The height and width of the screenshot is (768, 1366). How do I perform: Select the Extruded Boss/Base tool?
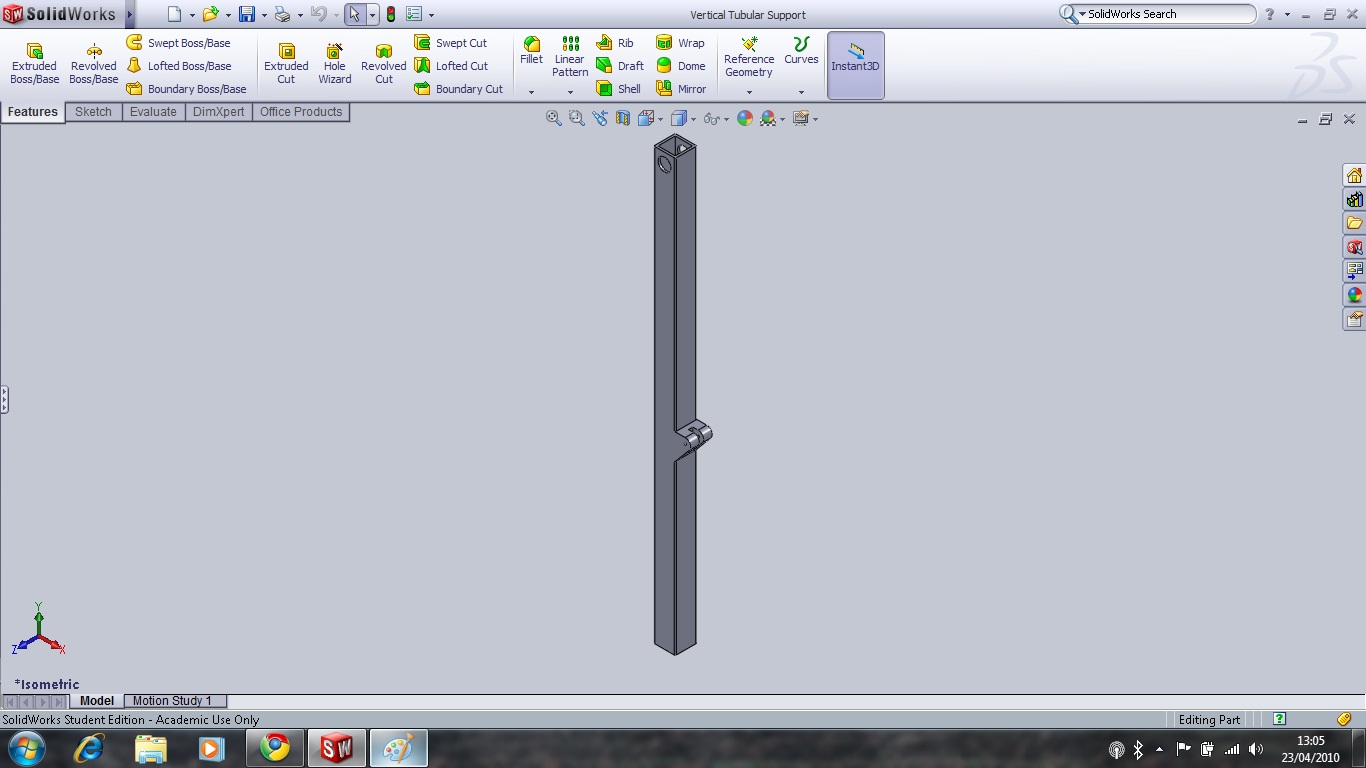(34, 63)
